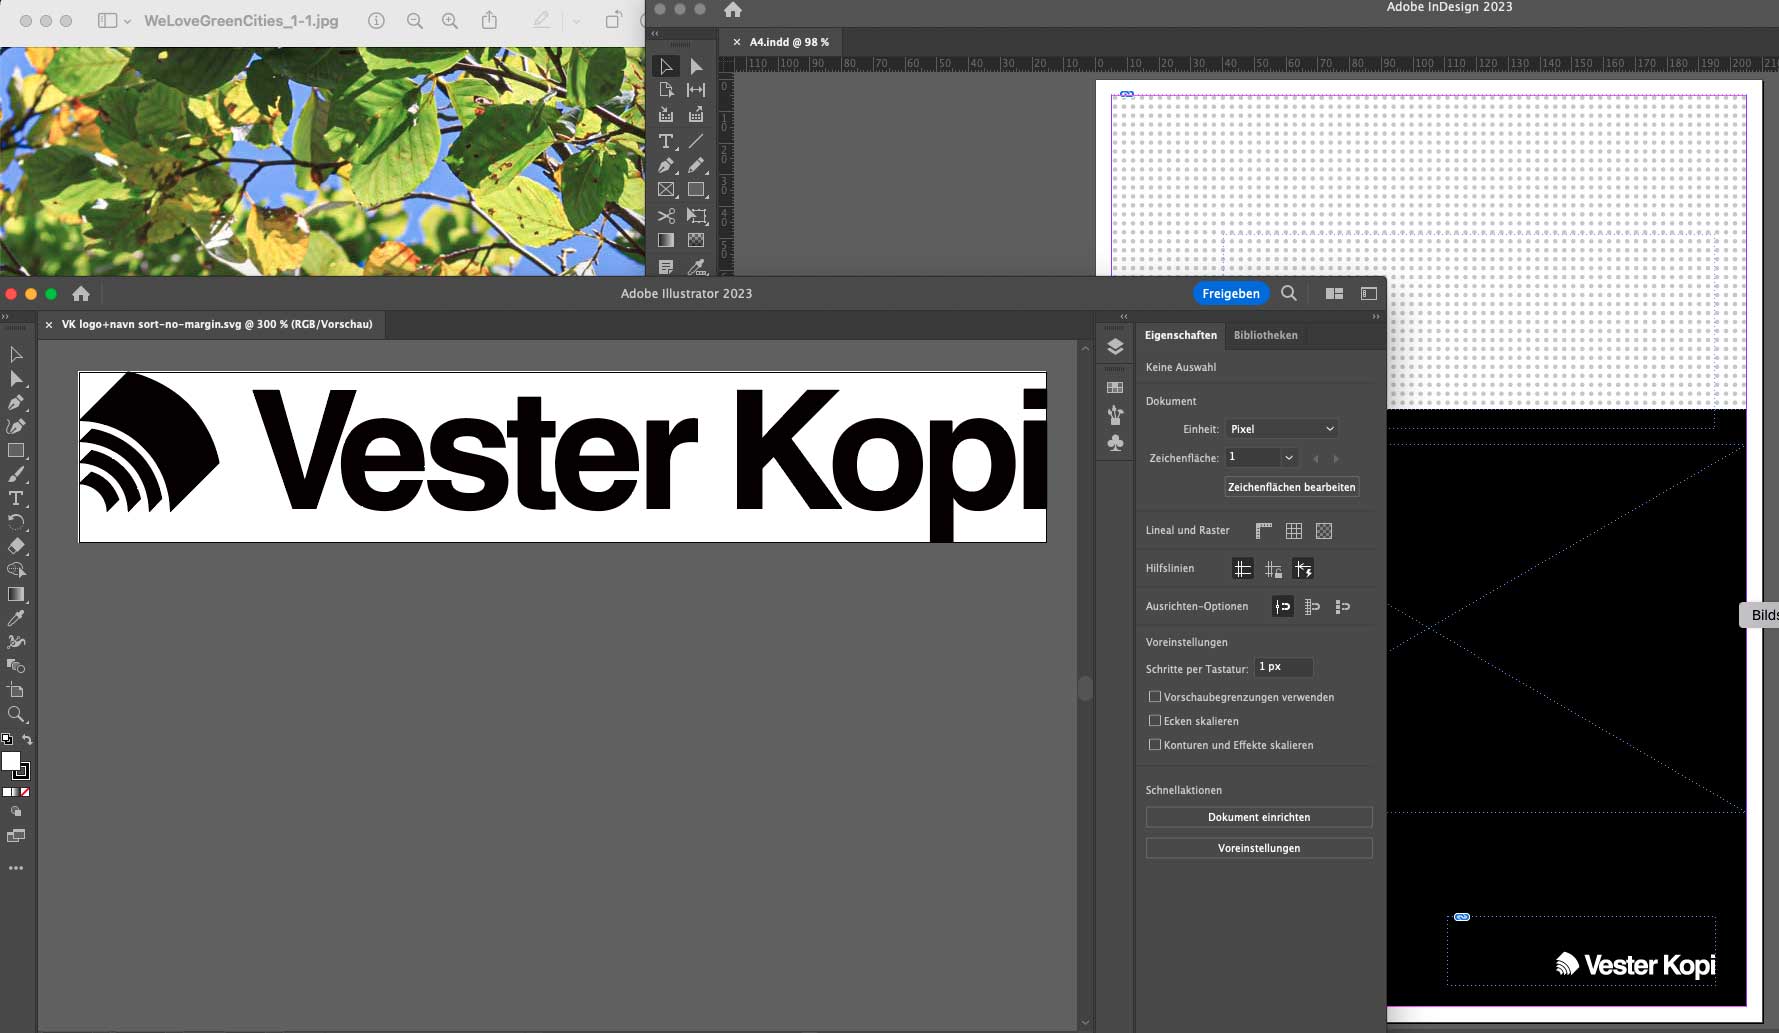Enable 'Konturen und Effekte skalieren'
Screen dimensions: 1779x1033
point(1155,744)
